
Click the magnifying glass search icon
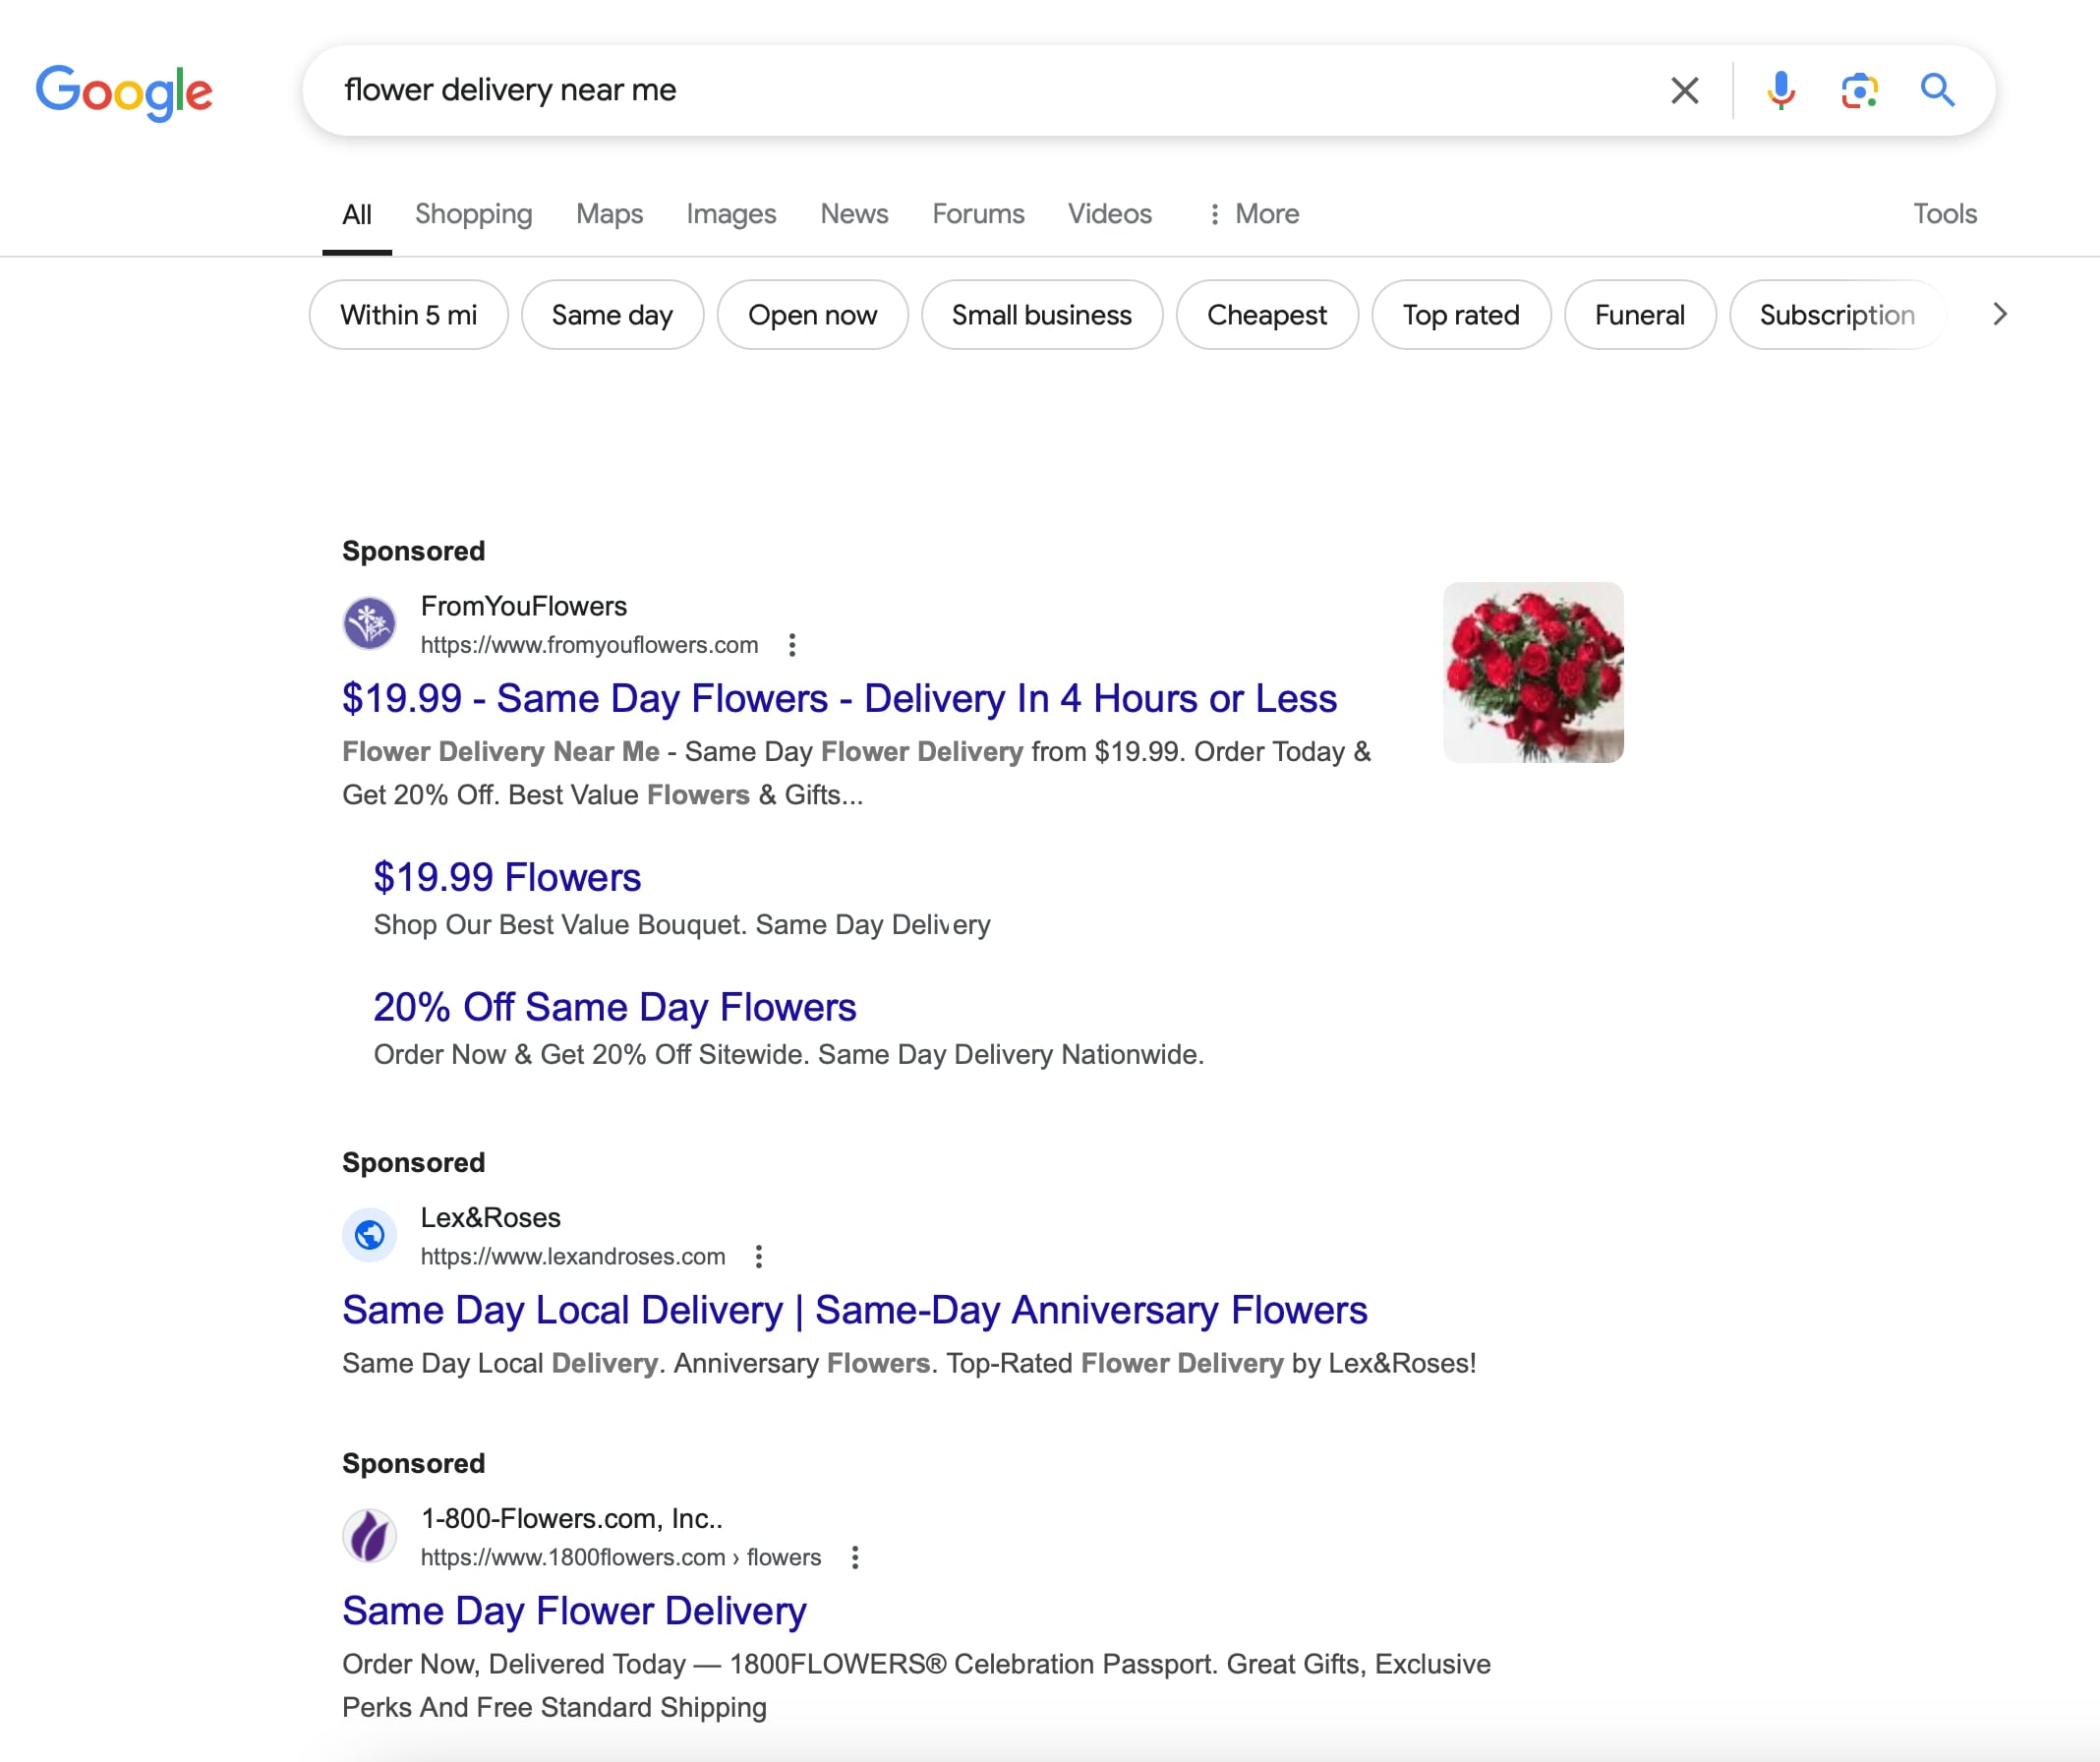point(1937,91)
